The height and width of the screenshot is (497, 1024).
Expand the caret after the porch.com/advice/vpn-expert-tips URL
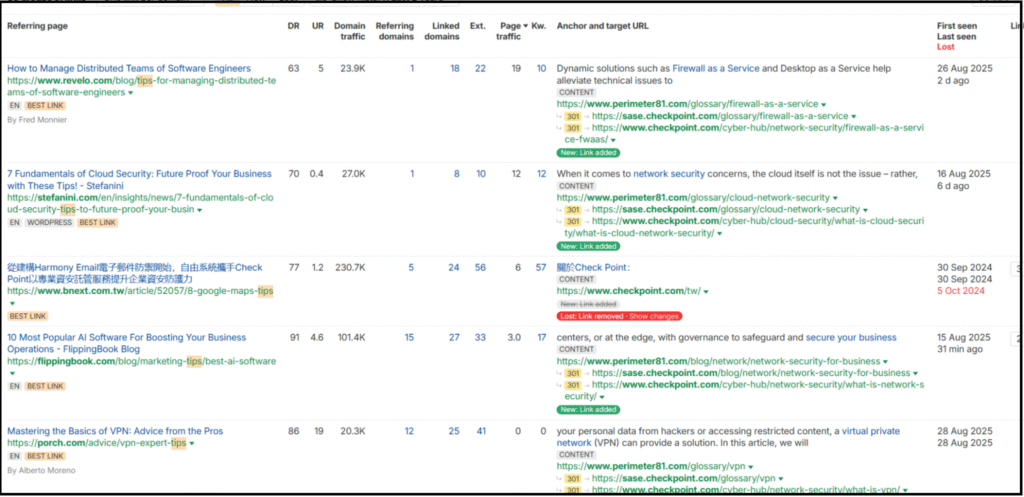(191, 444)
